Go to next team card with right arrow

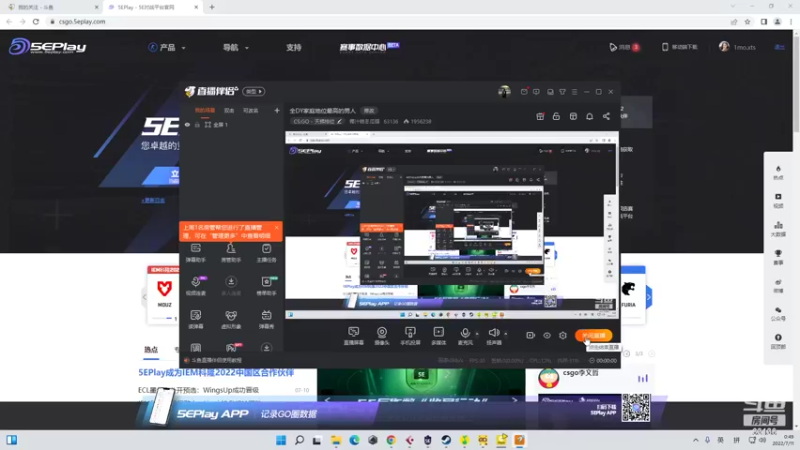(x=648, y=296)
